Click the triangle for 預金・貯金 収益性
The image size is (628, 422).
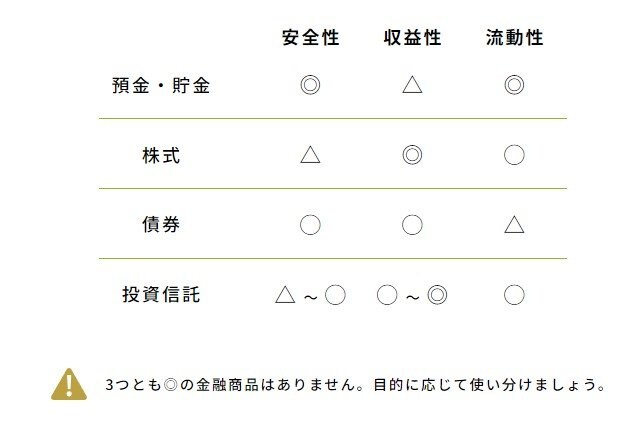pyautogui.click(x=412, y=85)
